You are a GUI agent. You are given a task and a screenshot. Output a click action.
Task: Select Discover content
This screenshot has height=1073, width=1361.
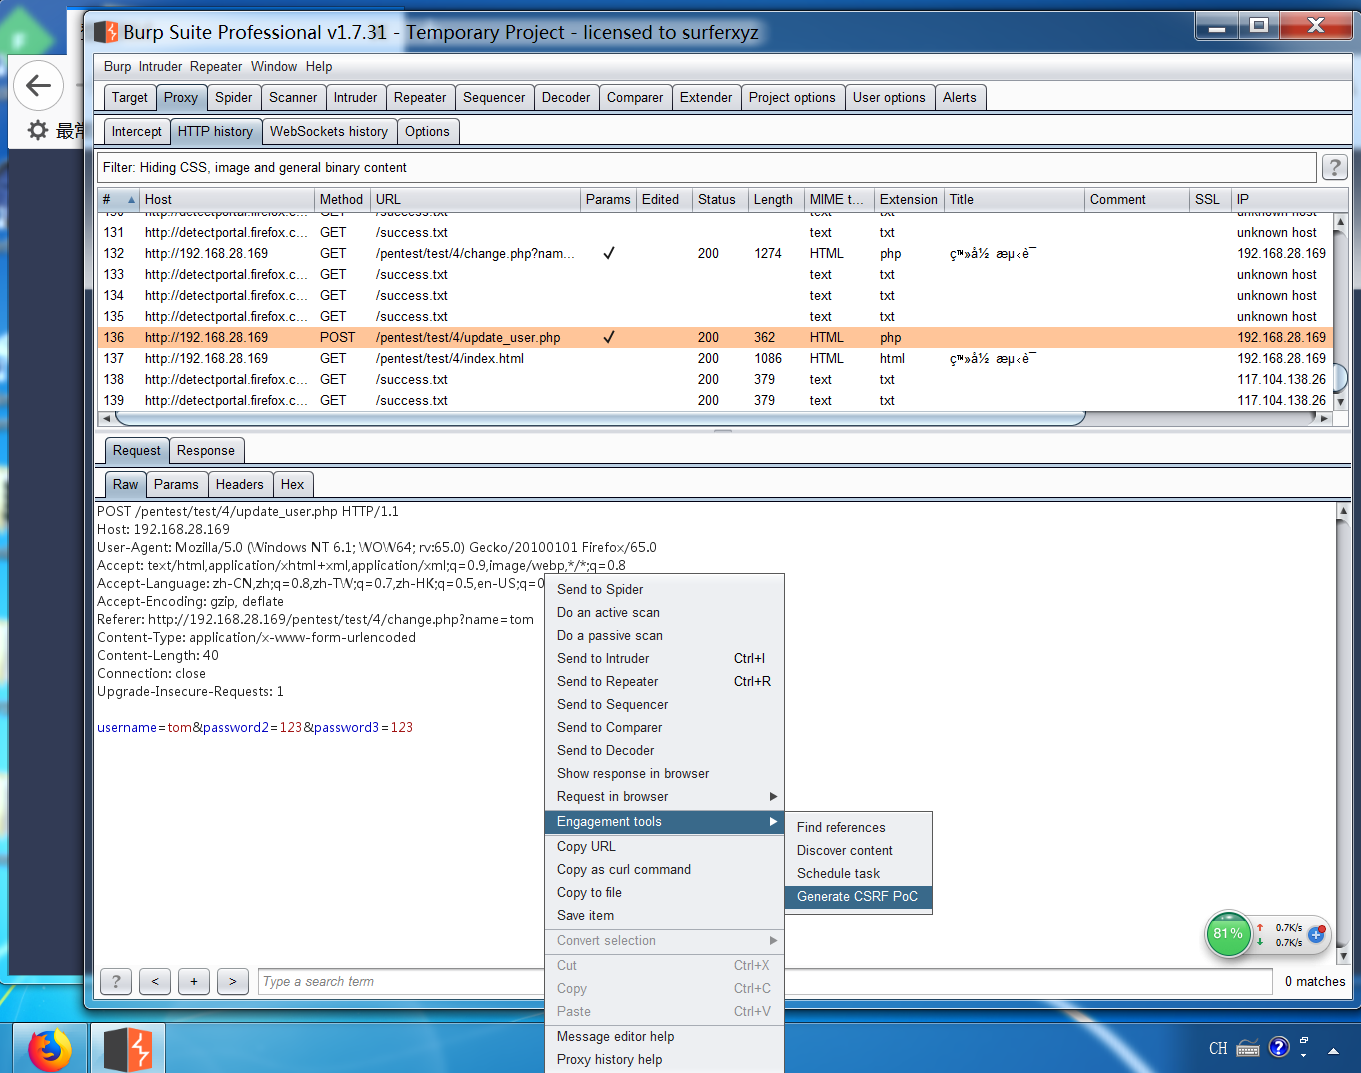coord(858,850)
